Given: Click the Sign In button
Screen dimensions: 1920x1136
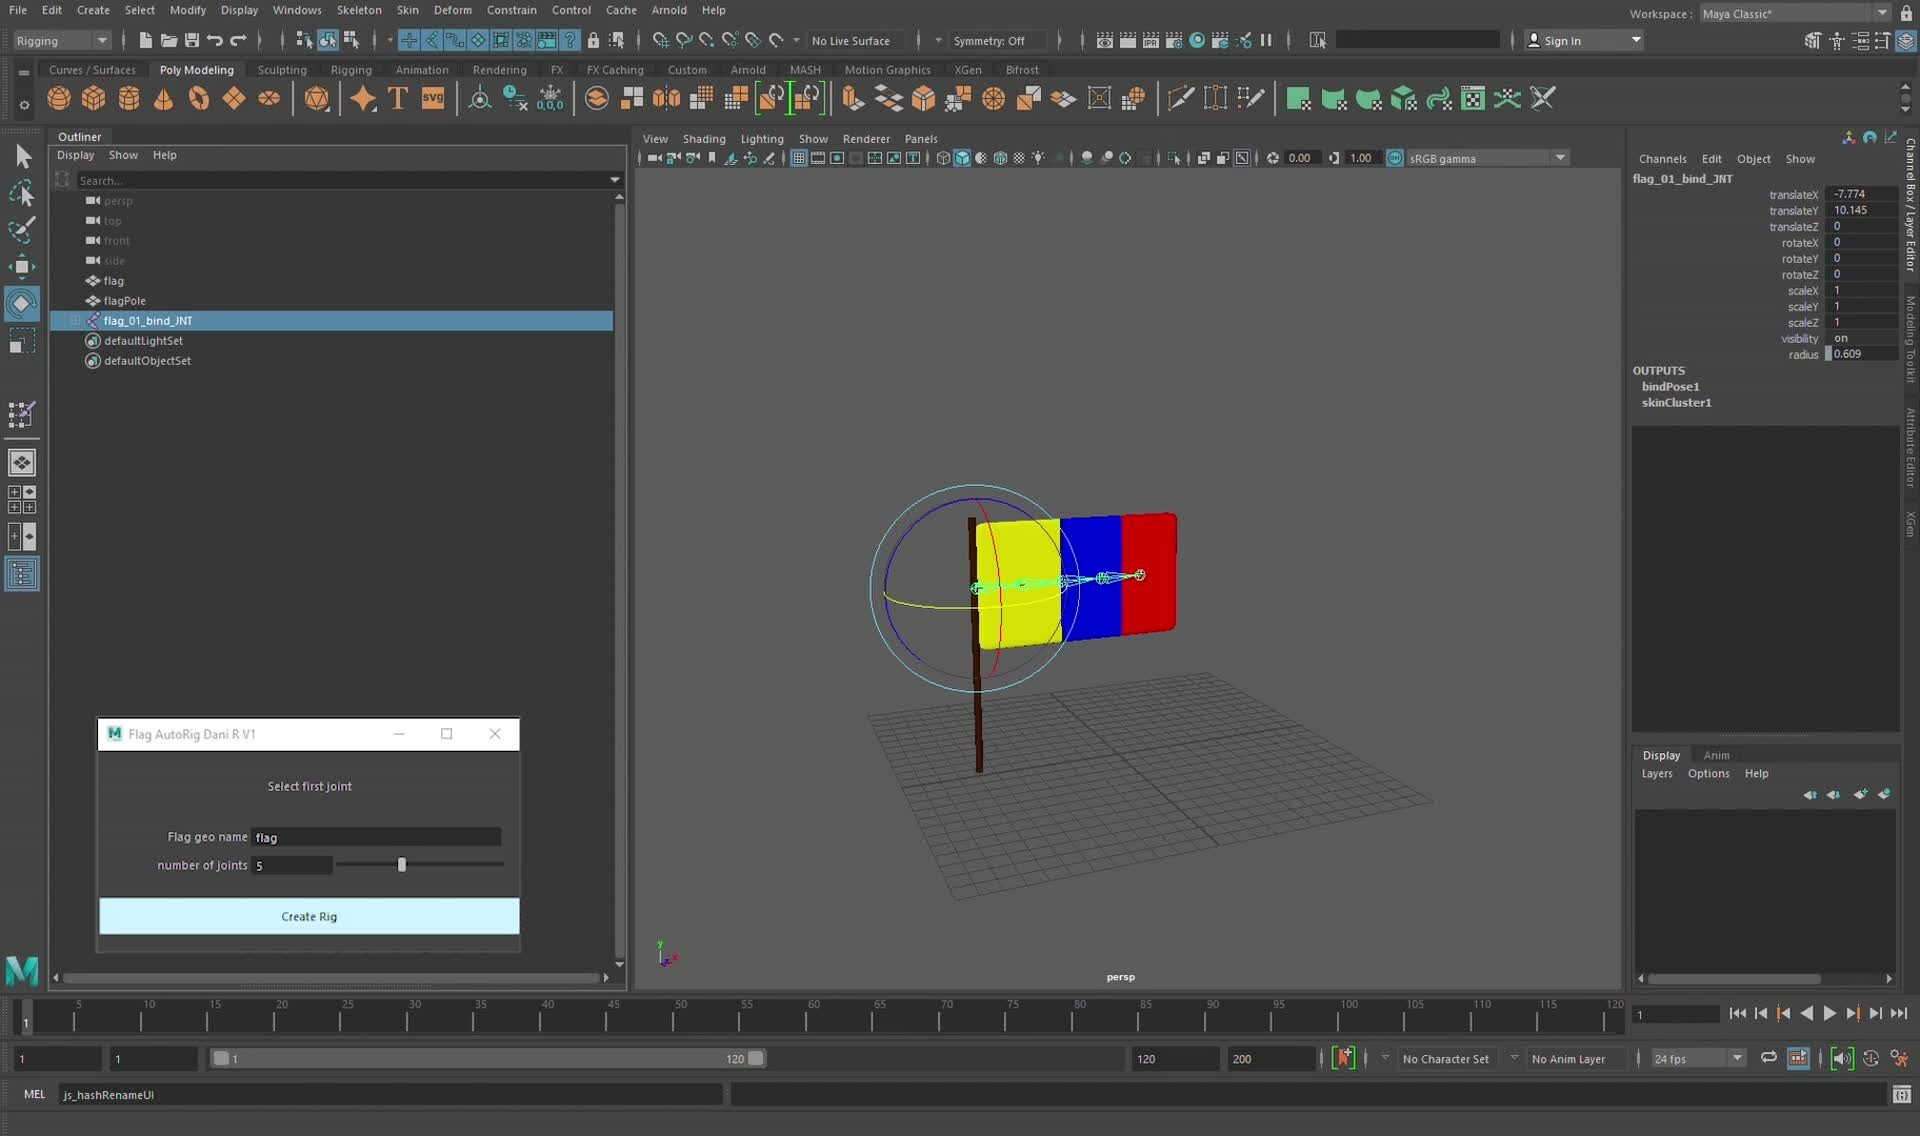Looking at the screenshot, I should (x=1564, y=40).
